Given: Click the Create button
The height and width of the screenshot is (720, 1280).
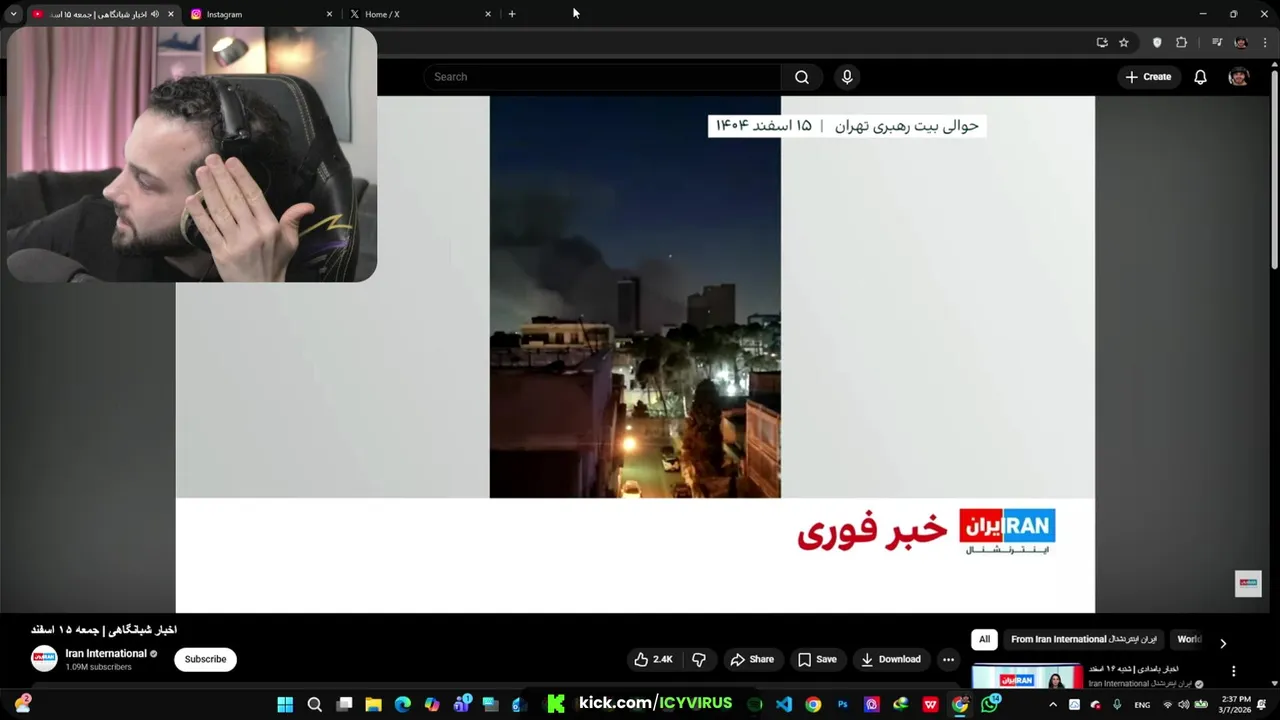Looking at the screenshot, I should [1148, 77].
